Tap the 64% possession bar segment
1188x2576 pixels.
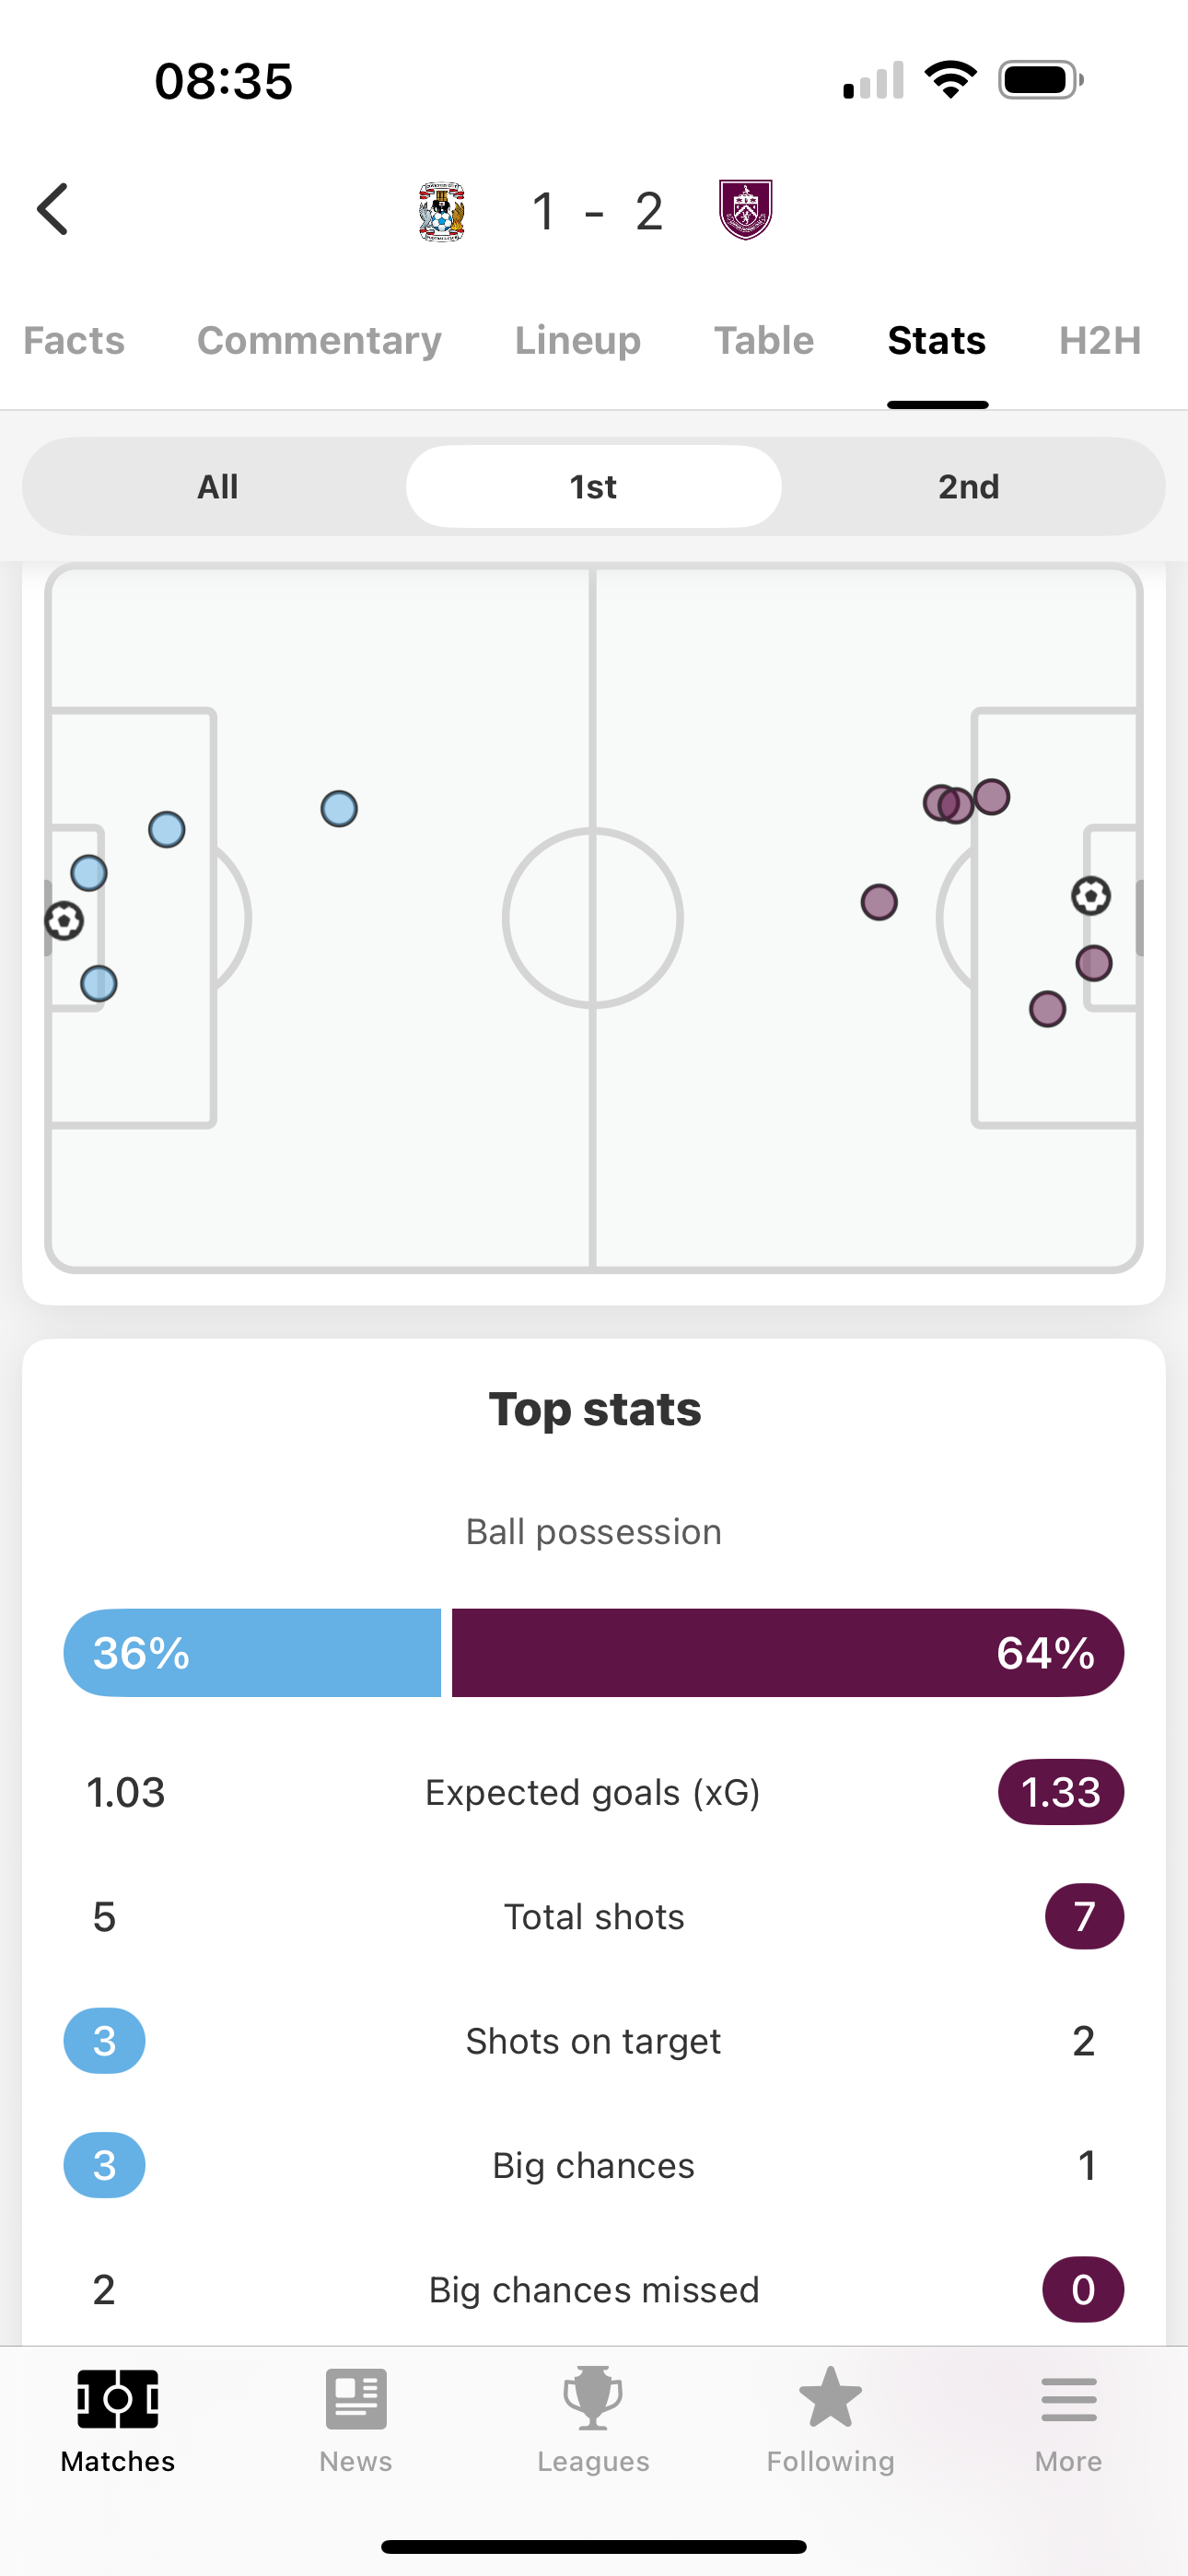(787, 1652)
